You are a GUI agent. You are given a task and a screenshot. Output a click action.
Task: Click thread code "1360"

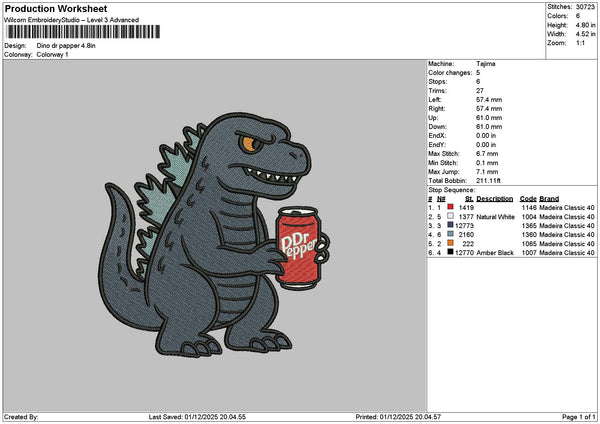[x=529, y=235]
